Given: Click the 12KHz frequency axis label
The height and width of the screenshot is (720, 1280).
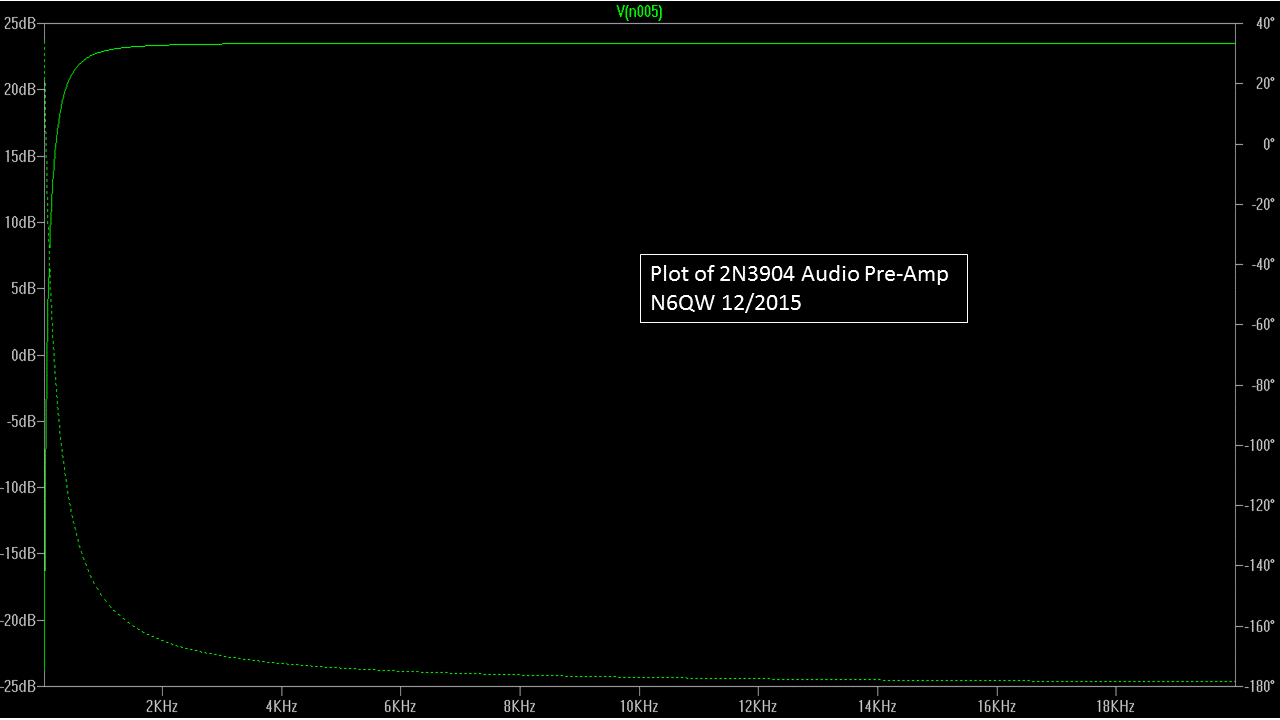Looking at the screenshot, I should pos(758,706).
